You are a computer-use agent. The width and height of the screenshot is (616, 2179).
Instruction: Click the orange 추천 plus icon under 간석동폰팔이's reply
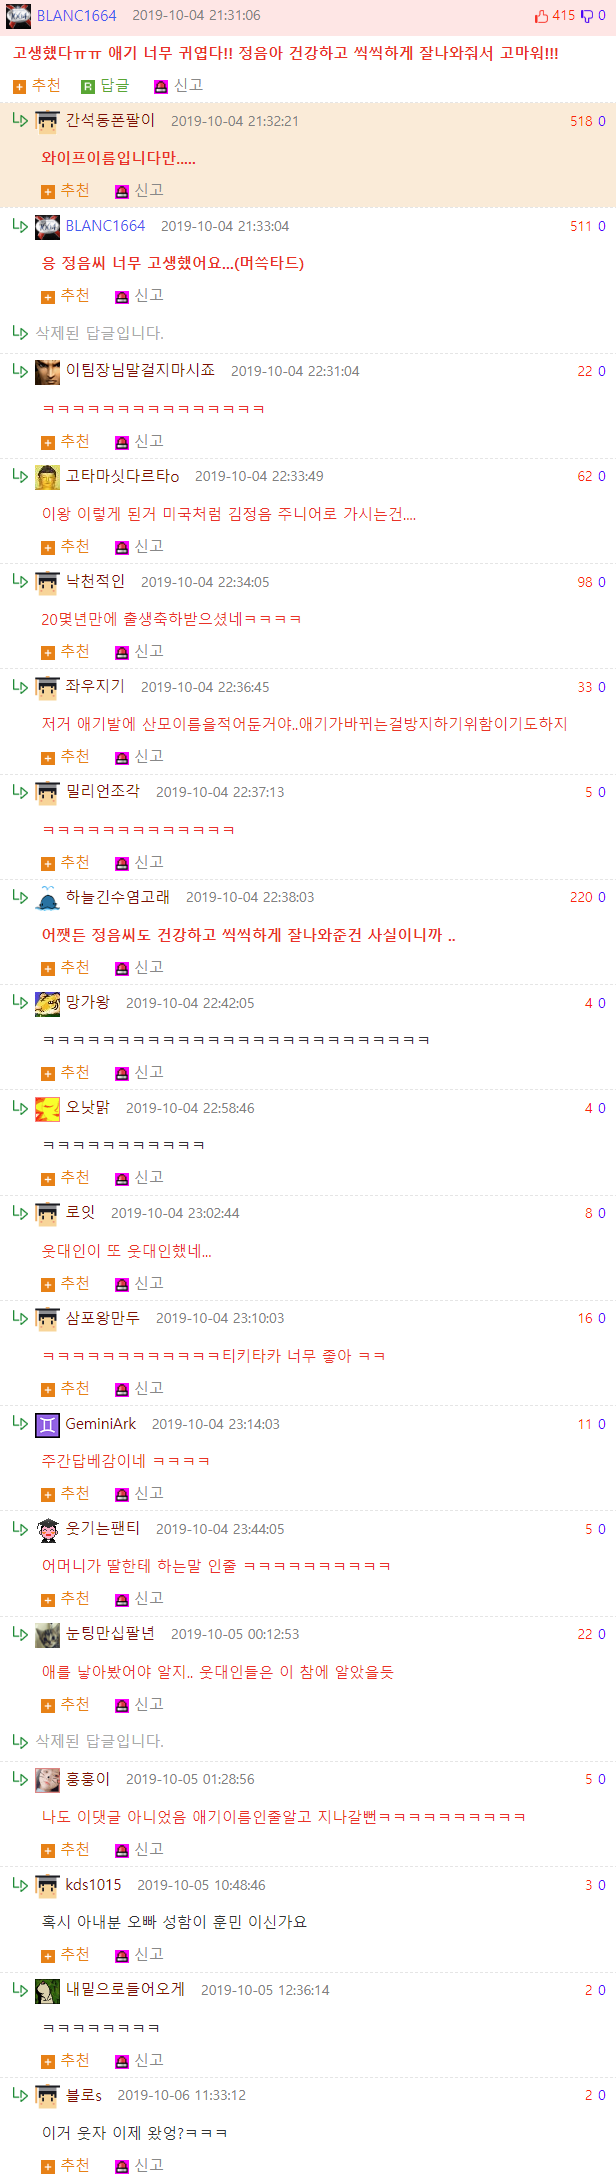pos(48,192)
